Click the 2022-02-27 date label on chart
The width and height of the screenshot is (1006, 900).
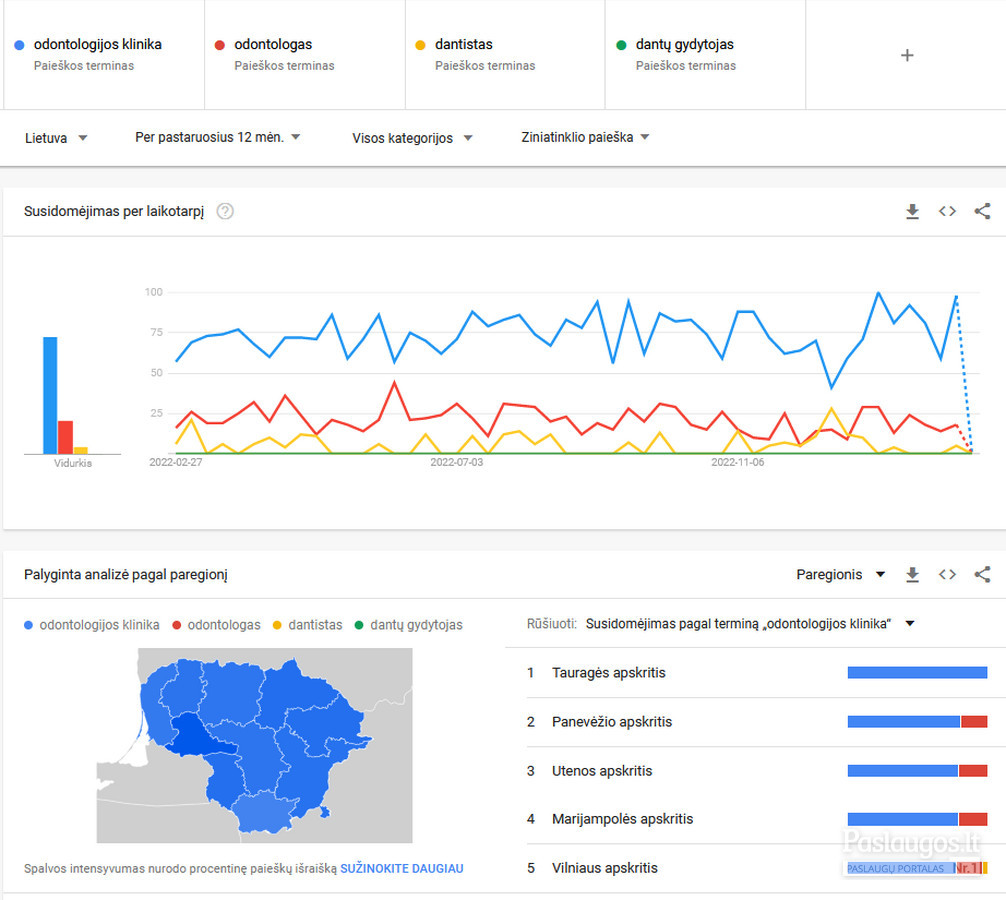click(176, 463)
